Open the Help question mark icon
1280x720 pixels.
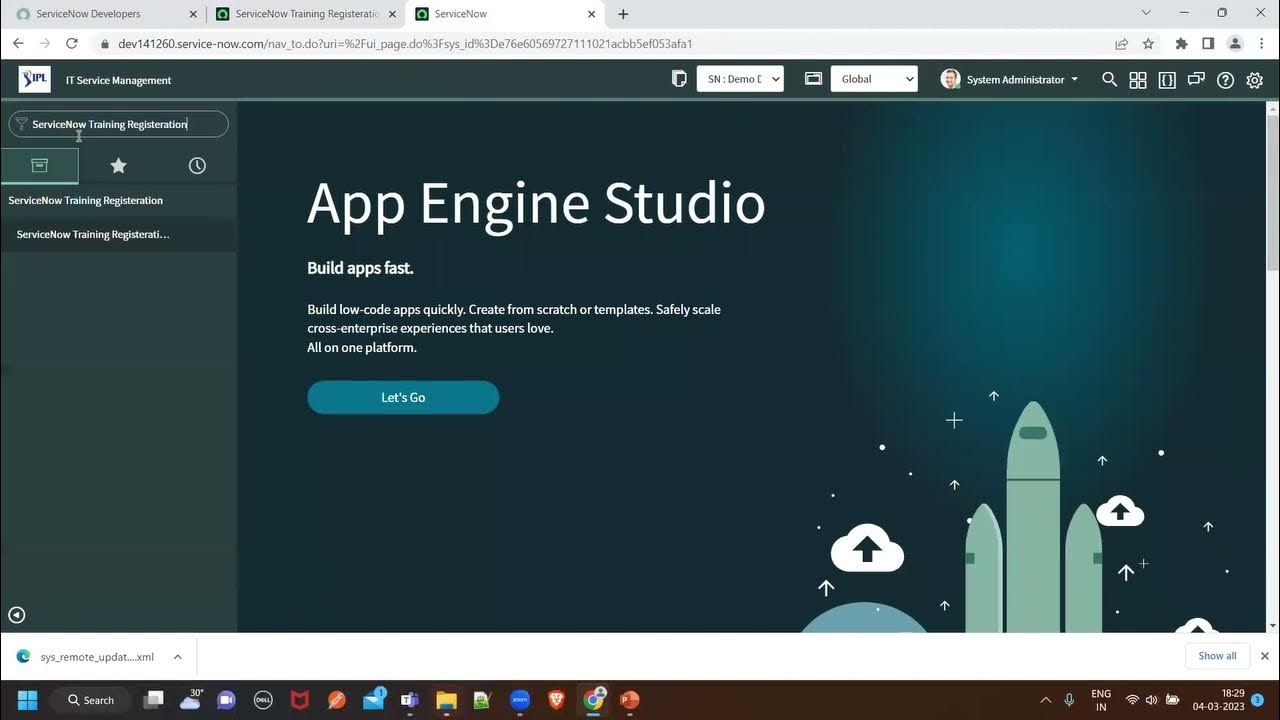1225,80
